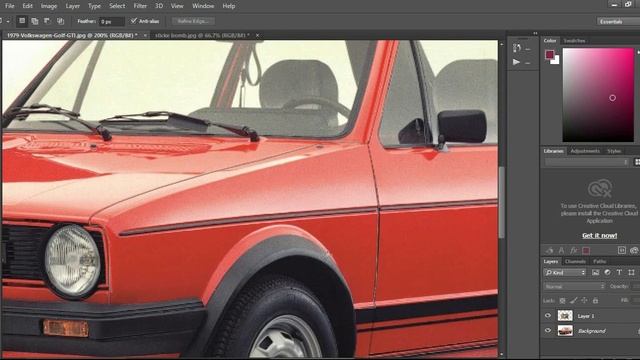Filter layers by shape layers icon

(631, 272)
